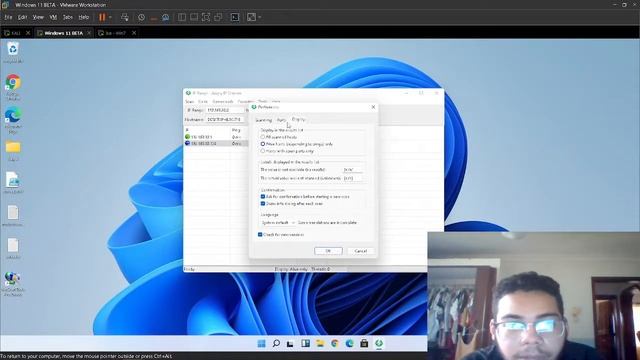Close the Preferences dialog with X

(373, 107)
